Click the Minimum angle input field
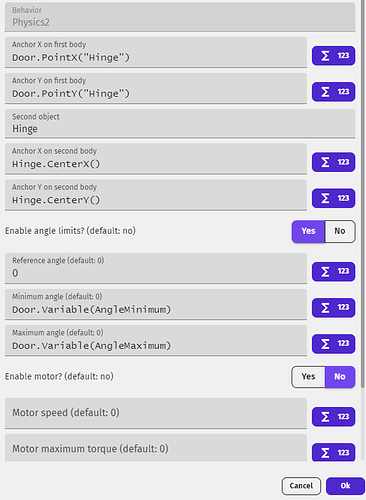Viewport: 366px width, 500px height. click(x=156, y=305)
